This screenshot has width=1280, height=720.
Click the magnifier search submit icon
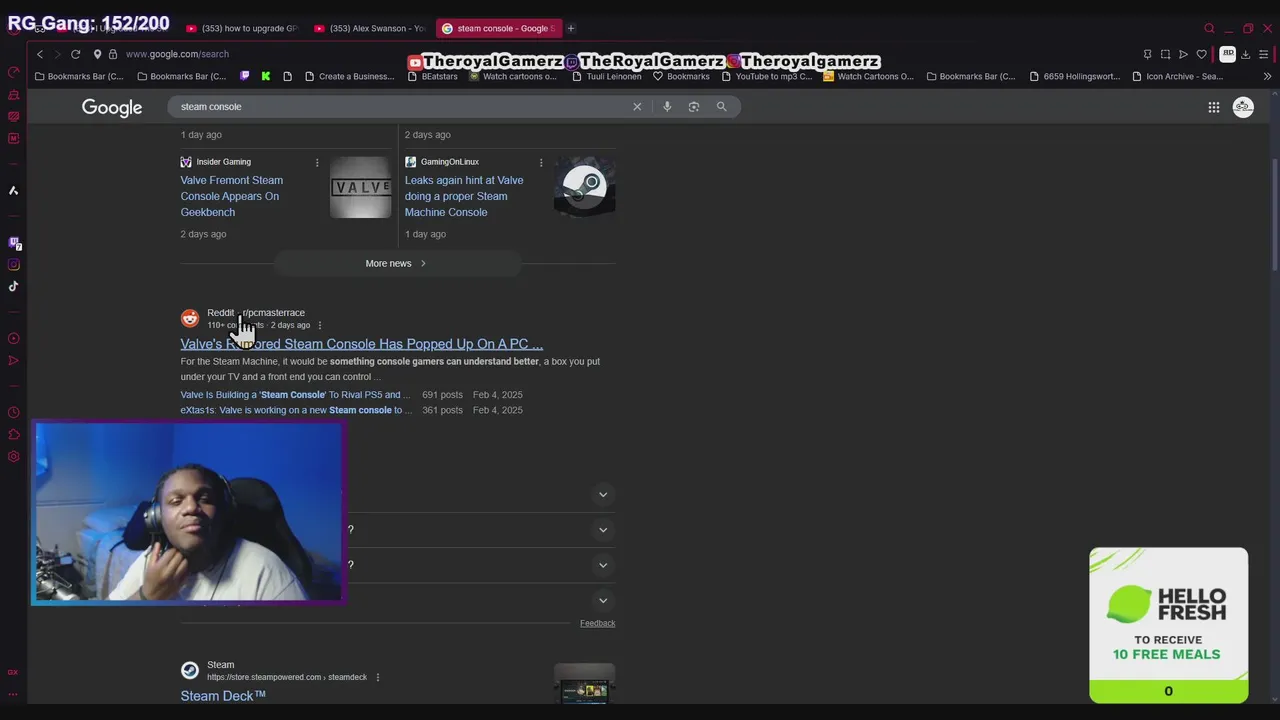721,107
